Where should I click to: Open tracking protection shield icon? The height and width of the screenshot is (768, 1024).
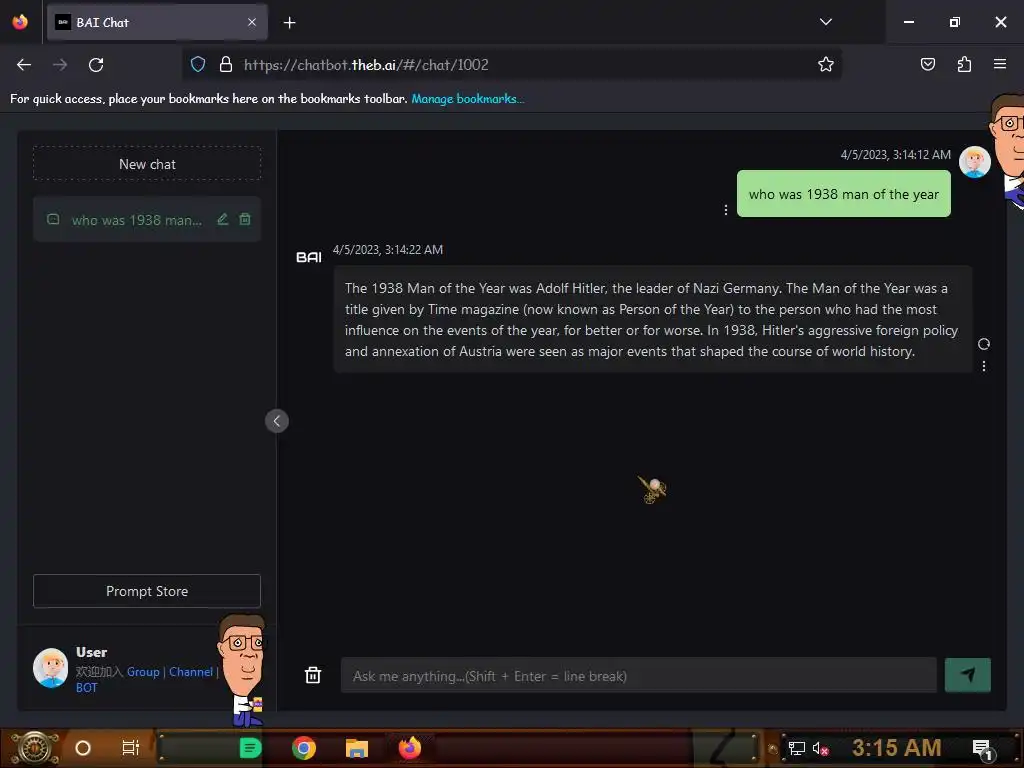coord(198,64)
